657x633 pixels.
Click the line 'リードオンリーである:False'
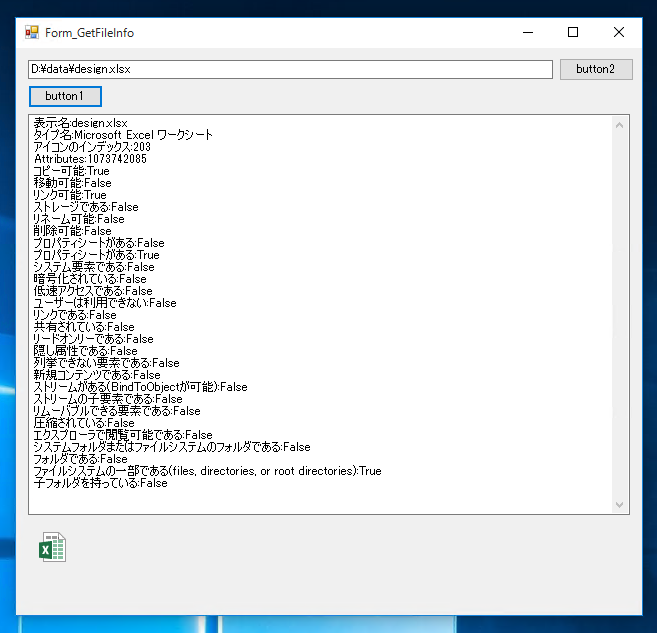click(x=94, y=339)
